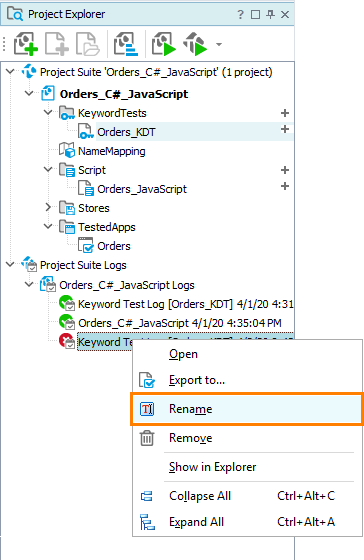Select Project Suite Logs label

pyautogui.click(x=83, y=265)
